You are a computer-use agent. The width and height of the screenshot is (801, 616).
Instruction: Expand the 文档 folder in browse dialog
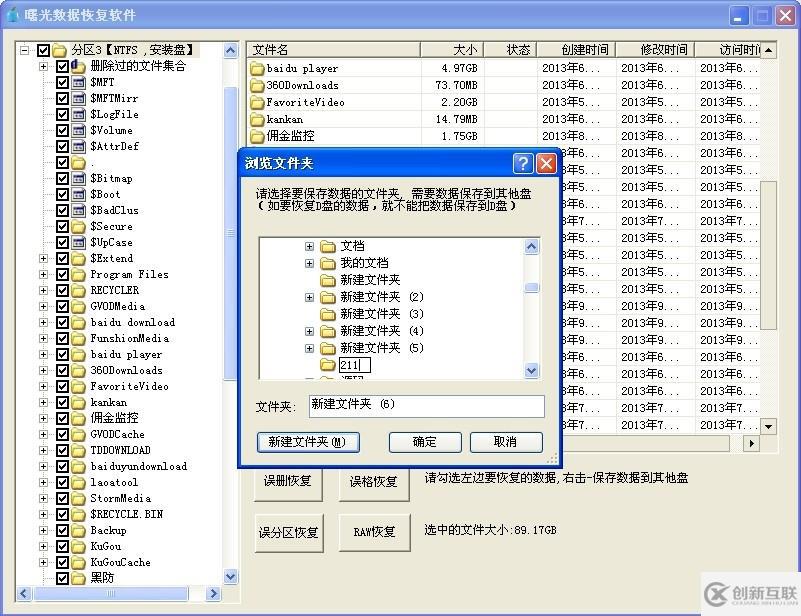tap(310, 247)
